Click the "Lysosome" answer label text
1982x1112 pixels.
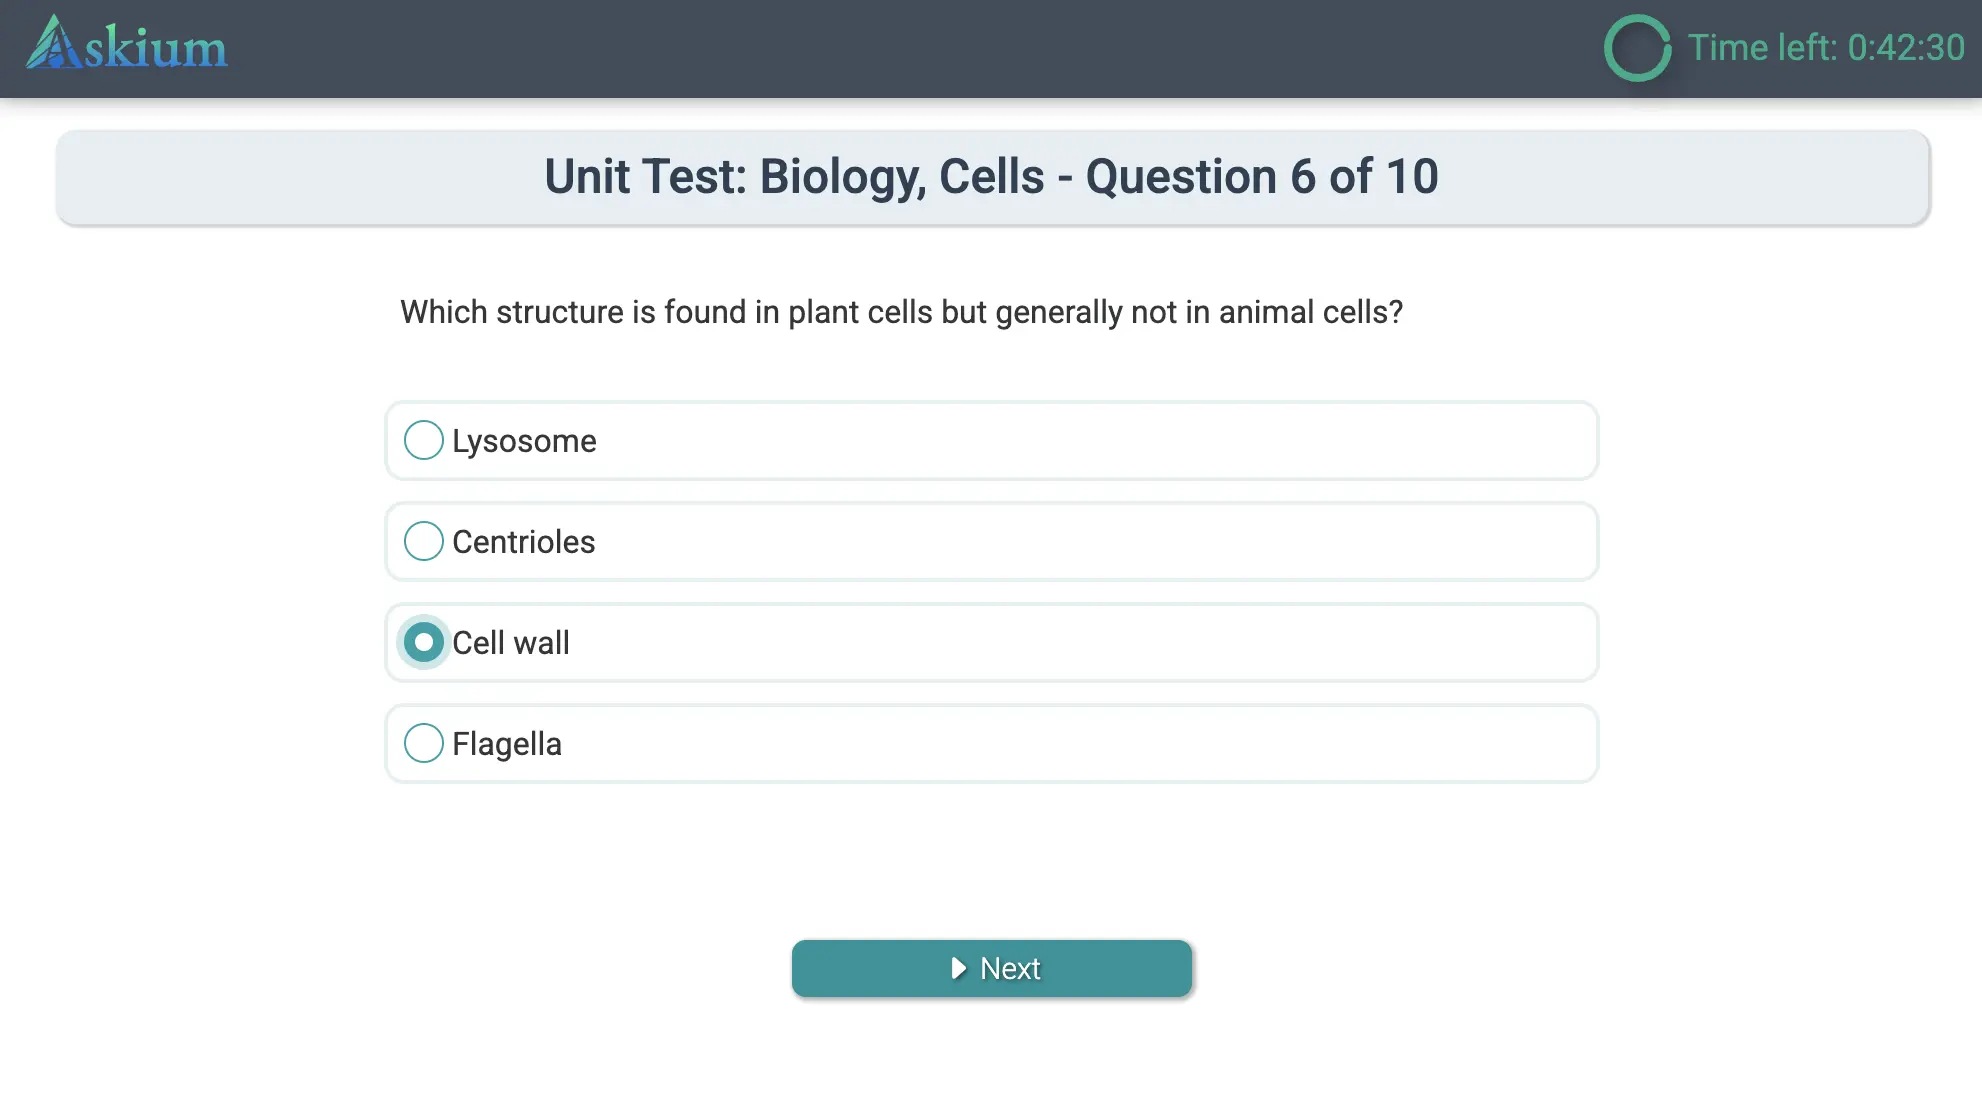(524, 441)
